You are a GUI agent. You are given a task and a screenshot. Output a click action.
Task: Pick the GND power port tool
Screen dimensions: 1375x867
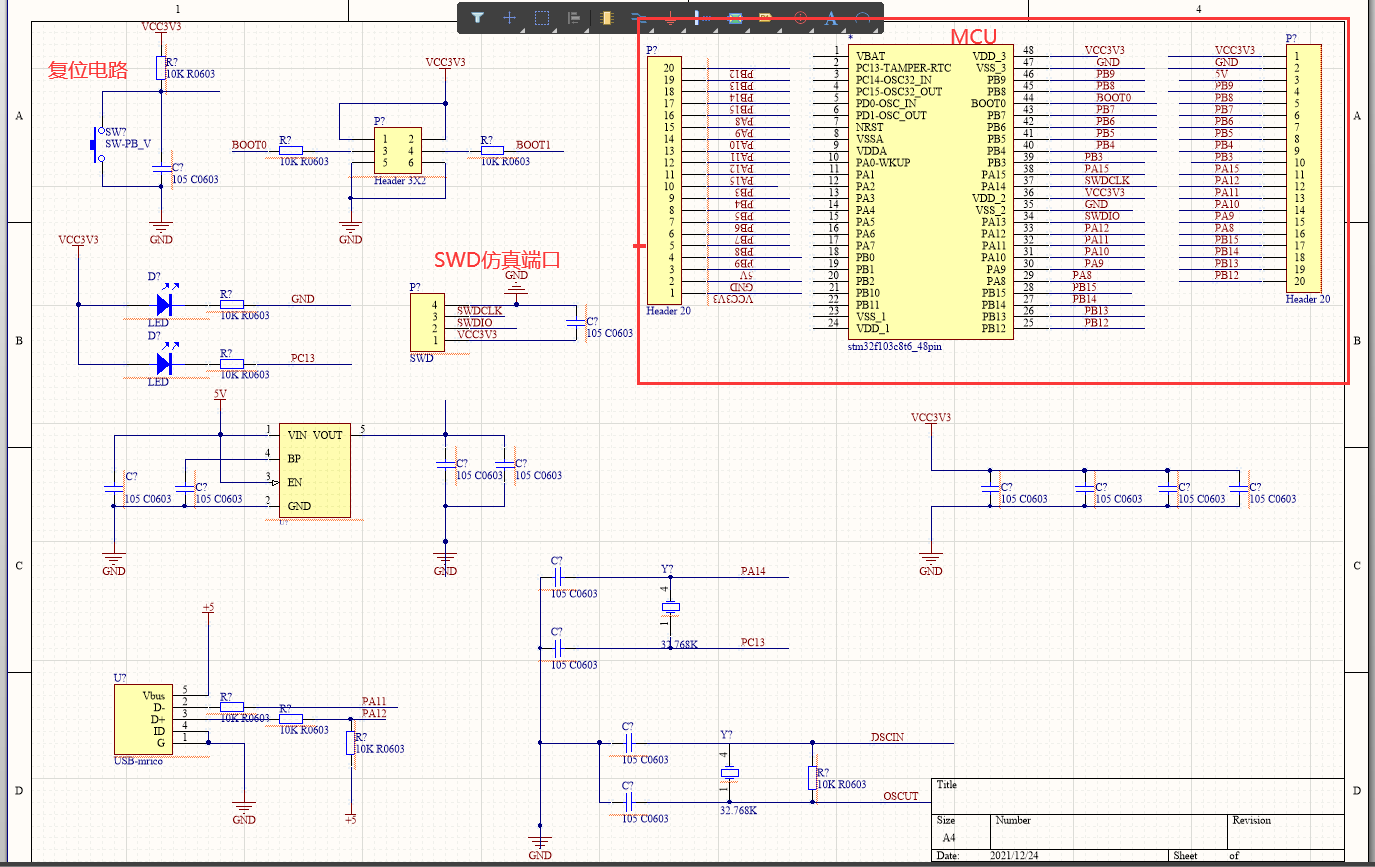pos(671,17)
